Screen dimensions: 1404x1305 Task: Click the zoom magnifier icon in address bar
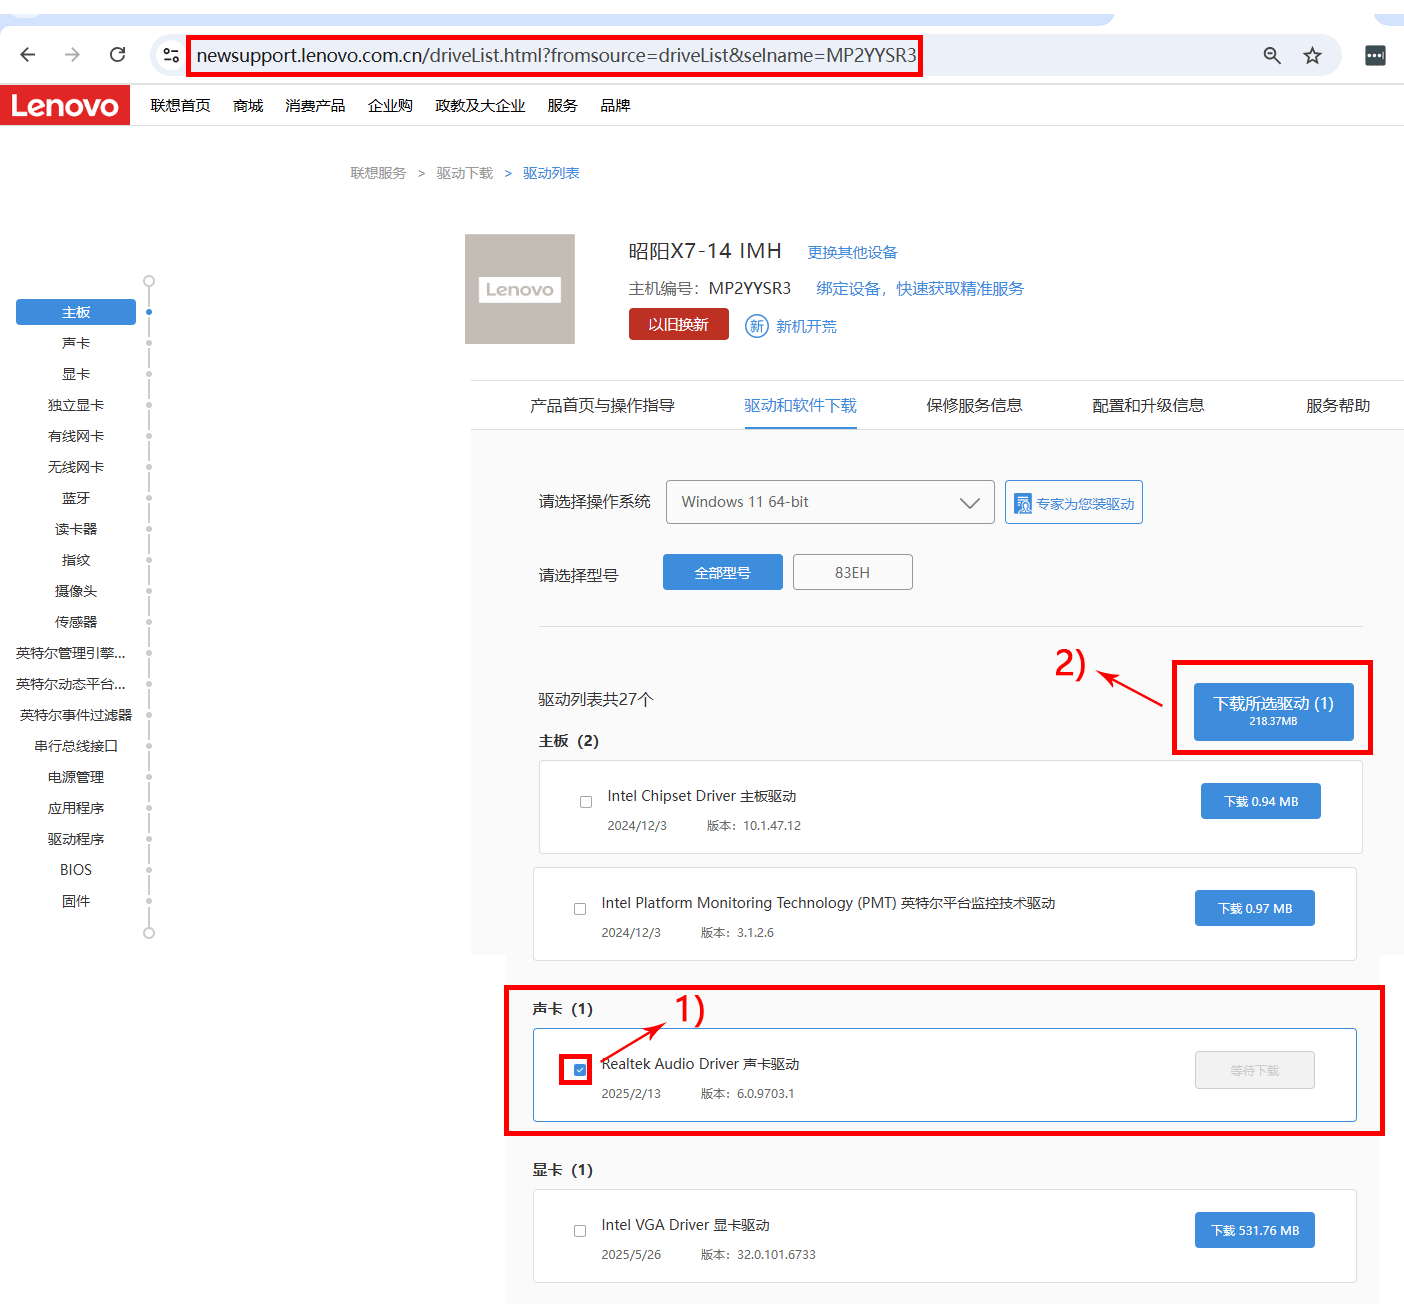tap(1272, 55)
